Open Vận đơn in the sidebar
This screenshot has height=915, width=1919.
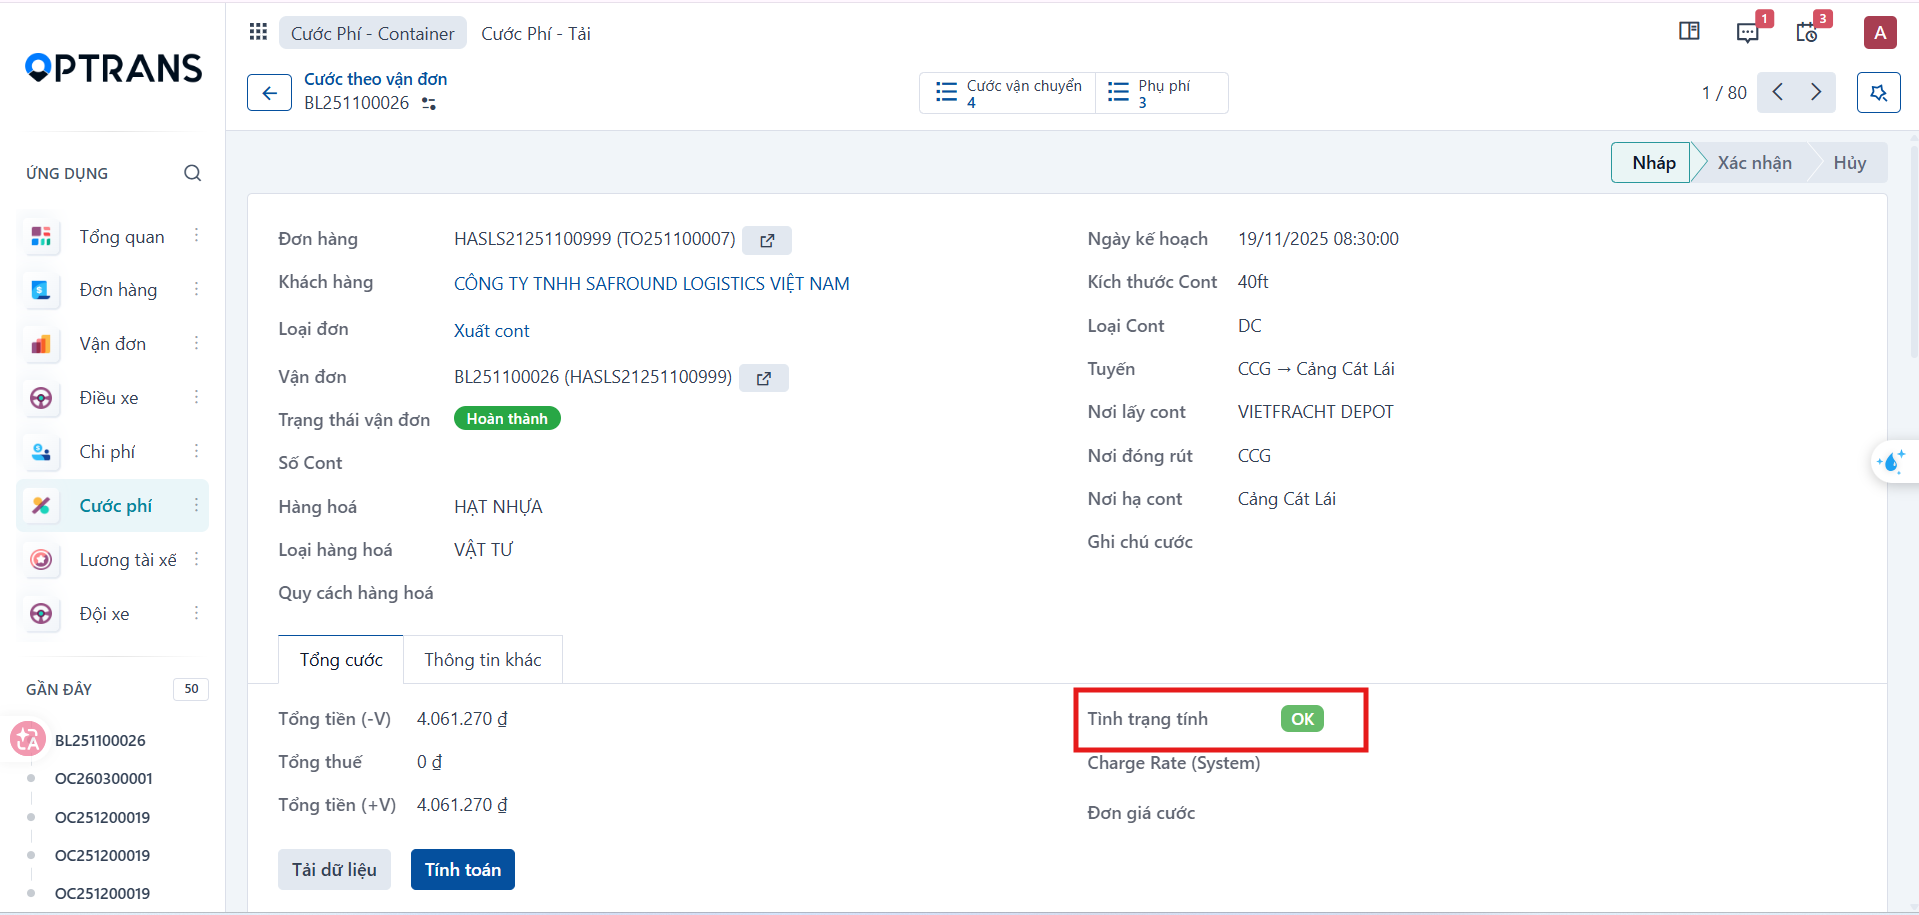[112, 344]
